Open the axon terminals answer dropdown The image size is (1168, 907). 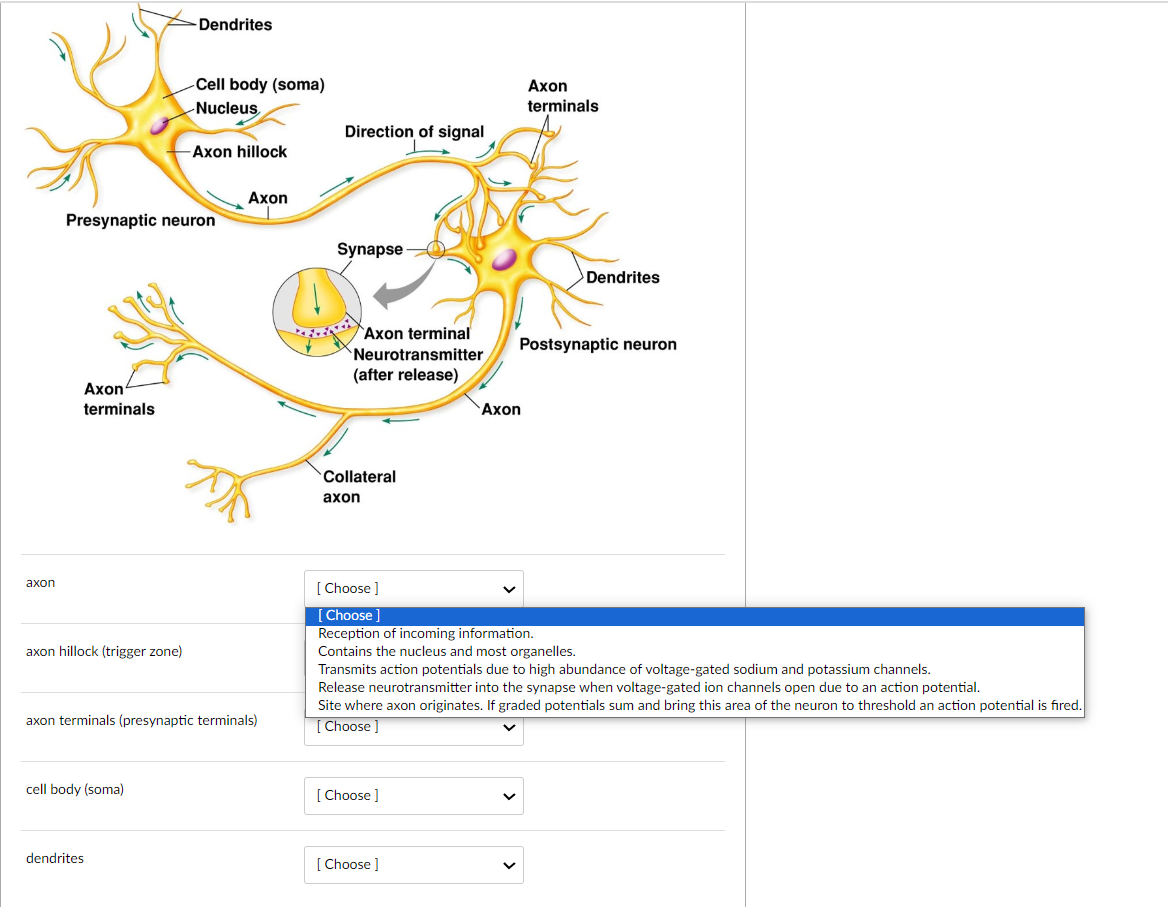point(413,726)
